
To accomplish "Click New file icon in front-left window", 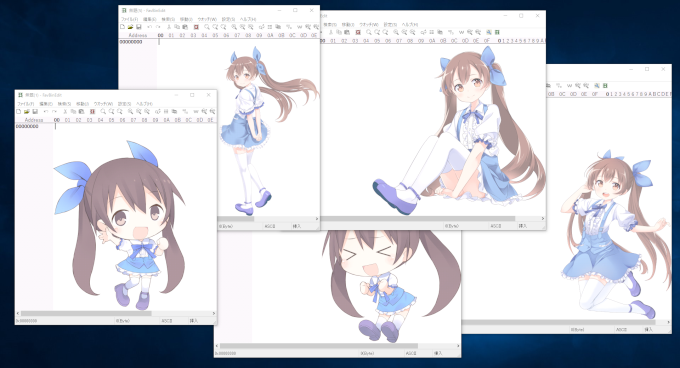I will point(19,112).
